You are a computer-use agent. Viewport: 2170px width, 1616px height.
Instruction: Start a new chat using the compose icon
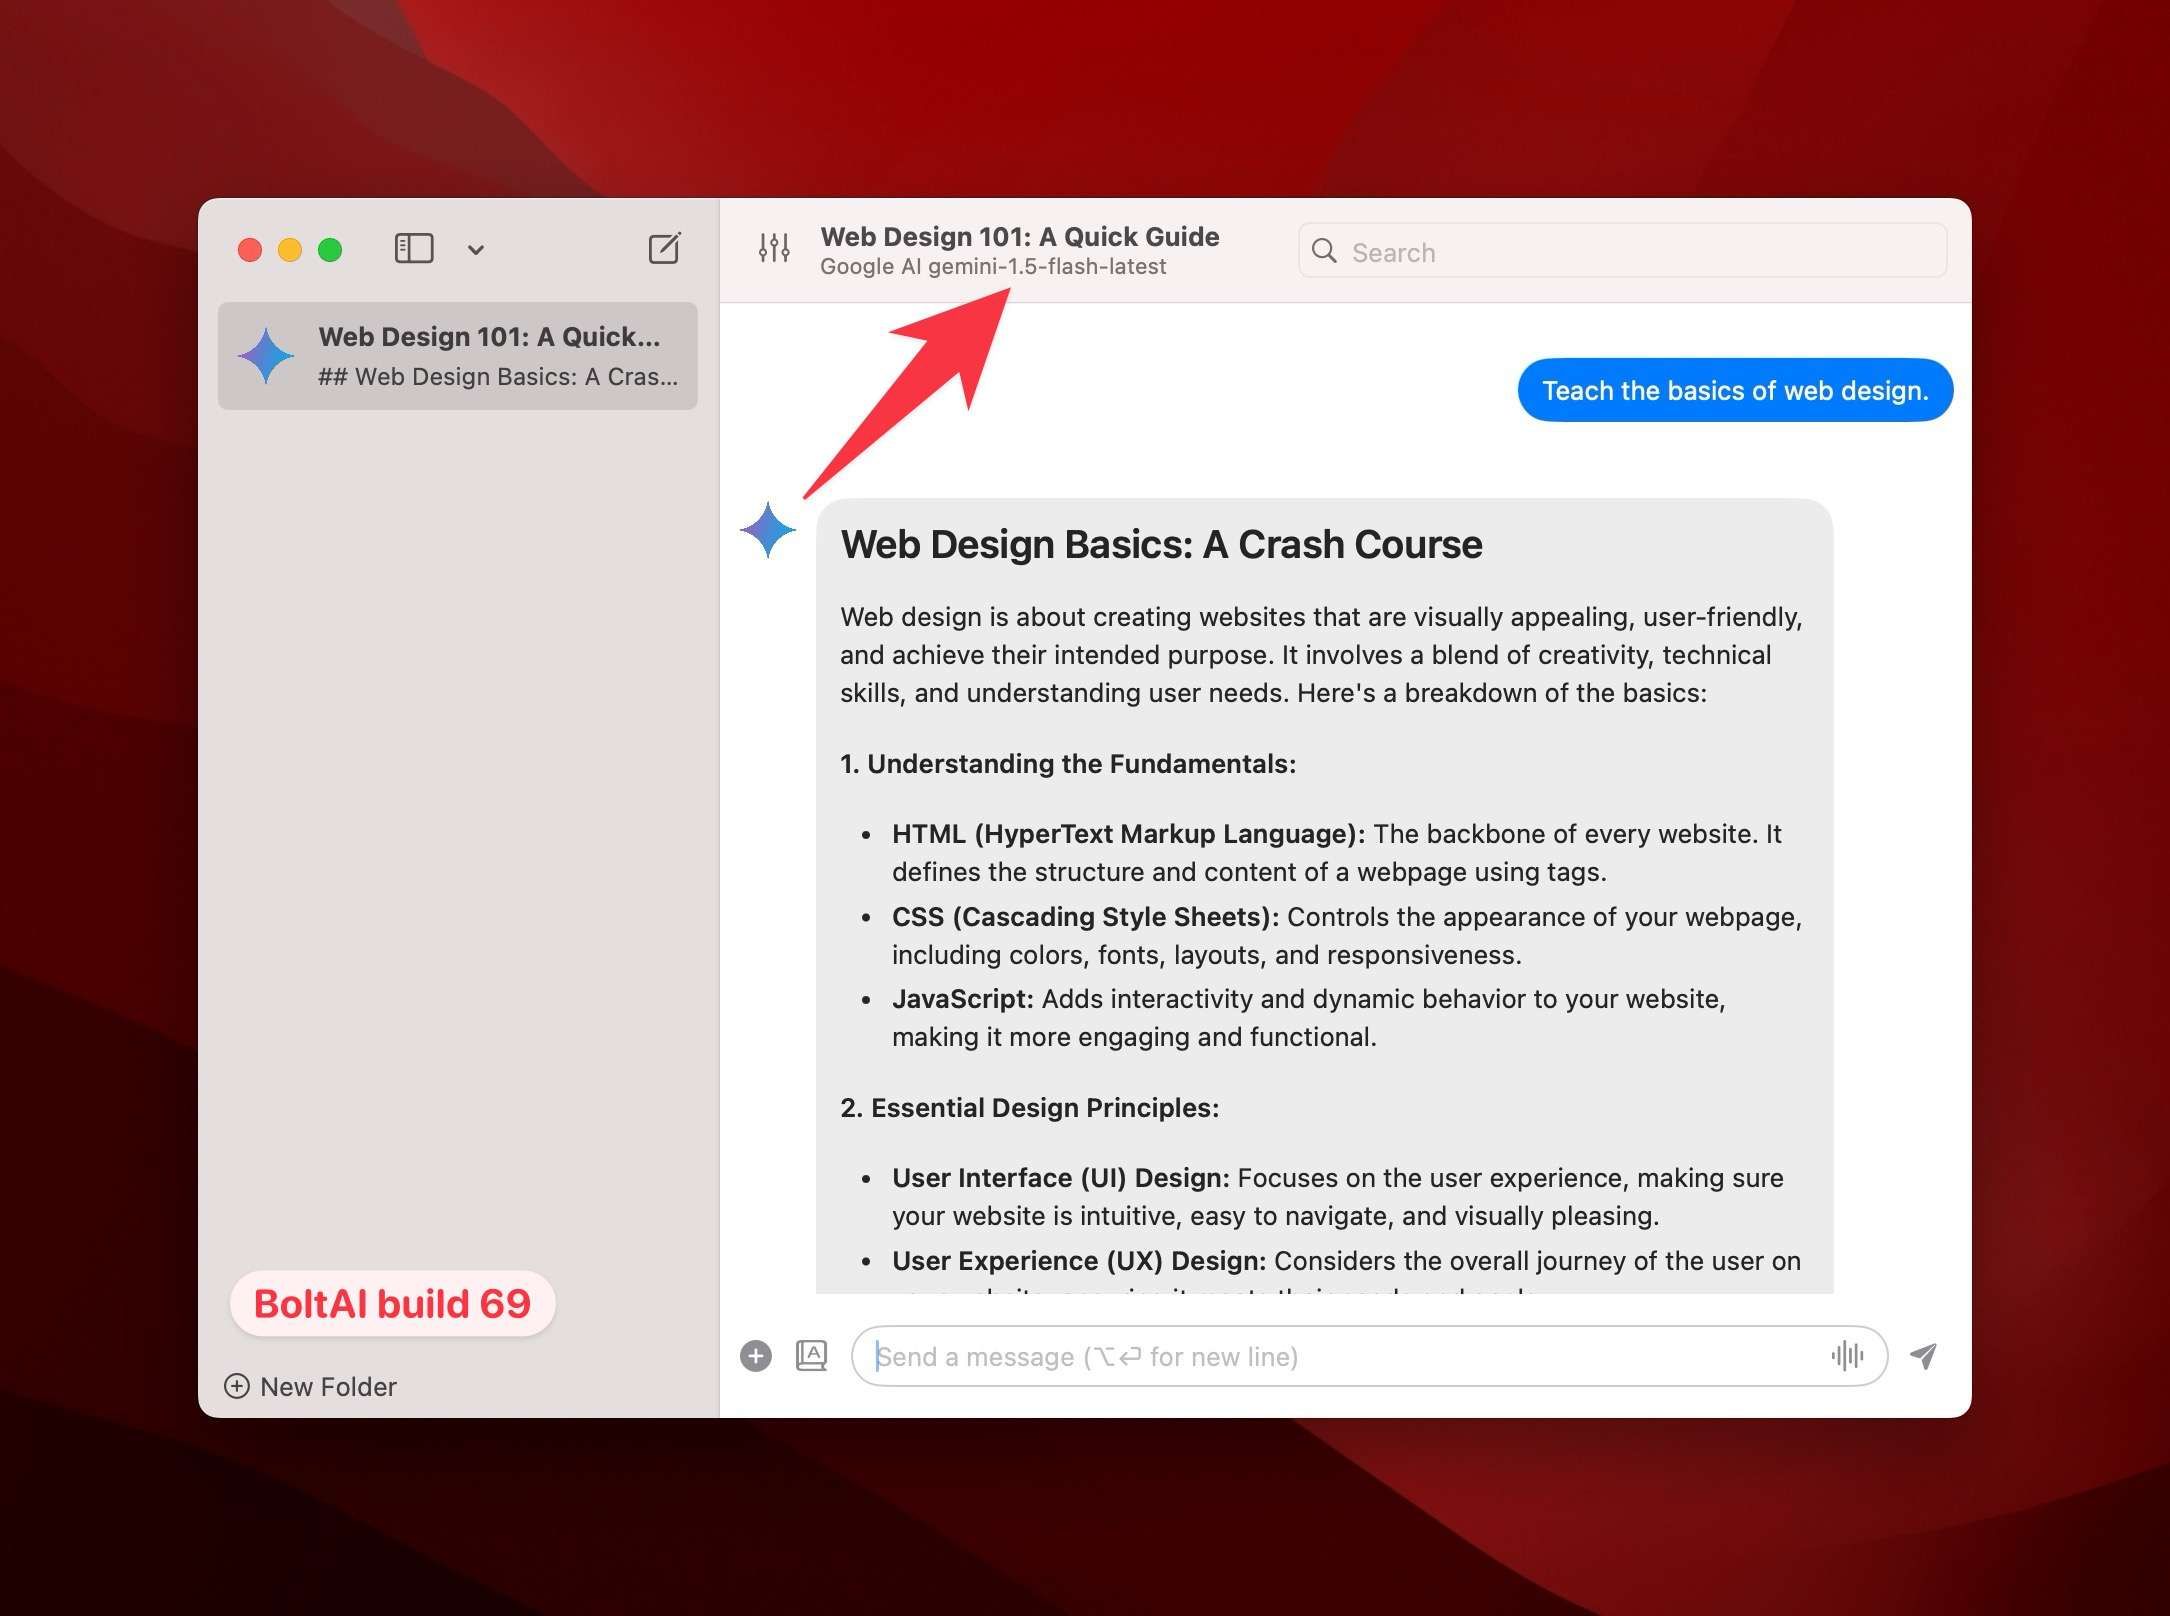[663, 248]
